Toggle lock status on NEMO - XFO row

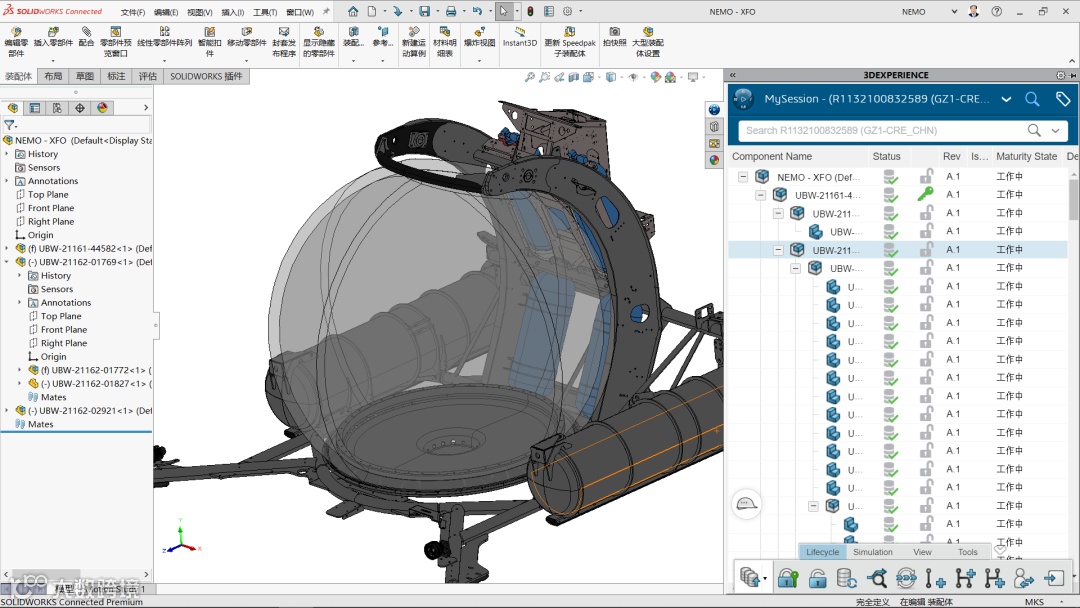pyautogui.click(x=926, y=177)
